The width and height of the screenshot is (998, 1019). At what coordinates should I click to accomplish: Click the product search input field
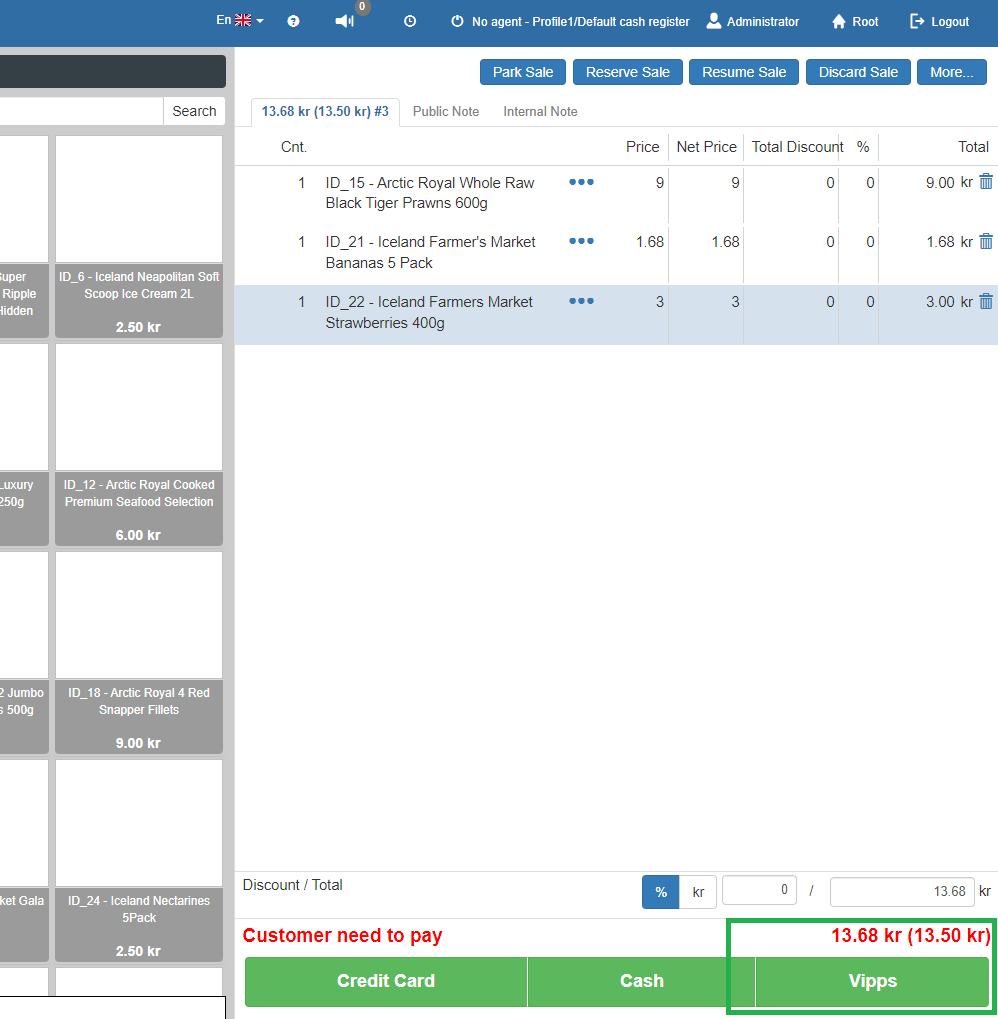[81, 111]
